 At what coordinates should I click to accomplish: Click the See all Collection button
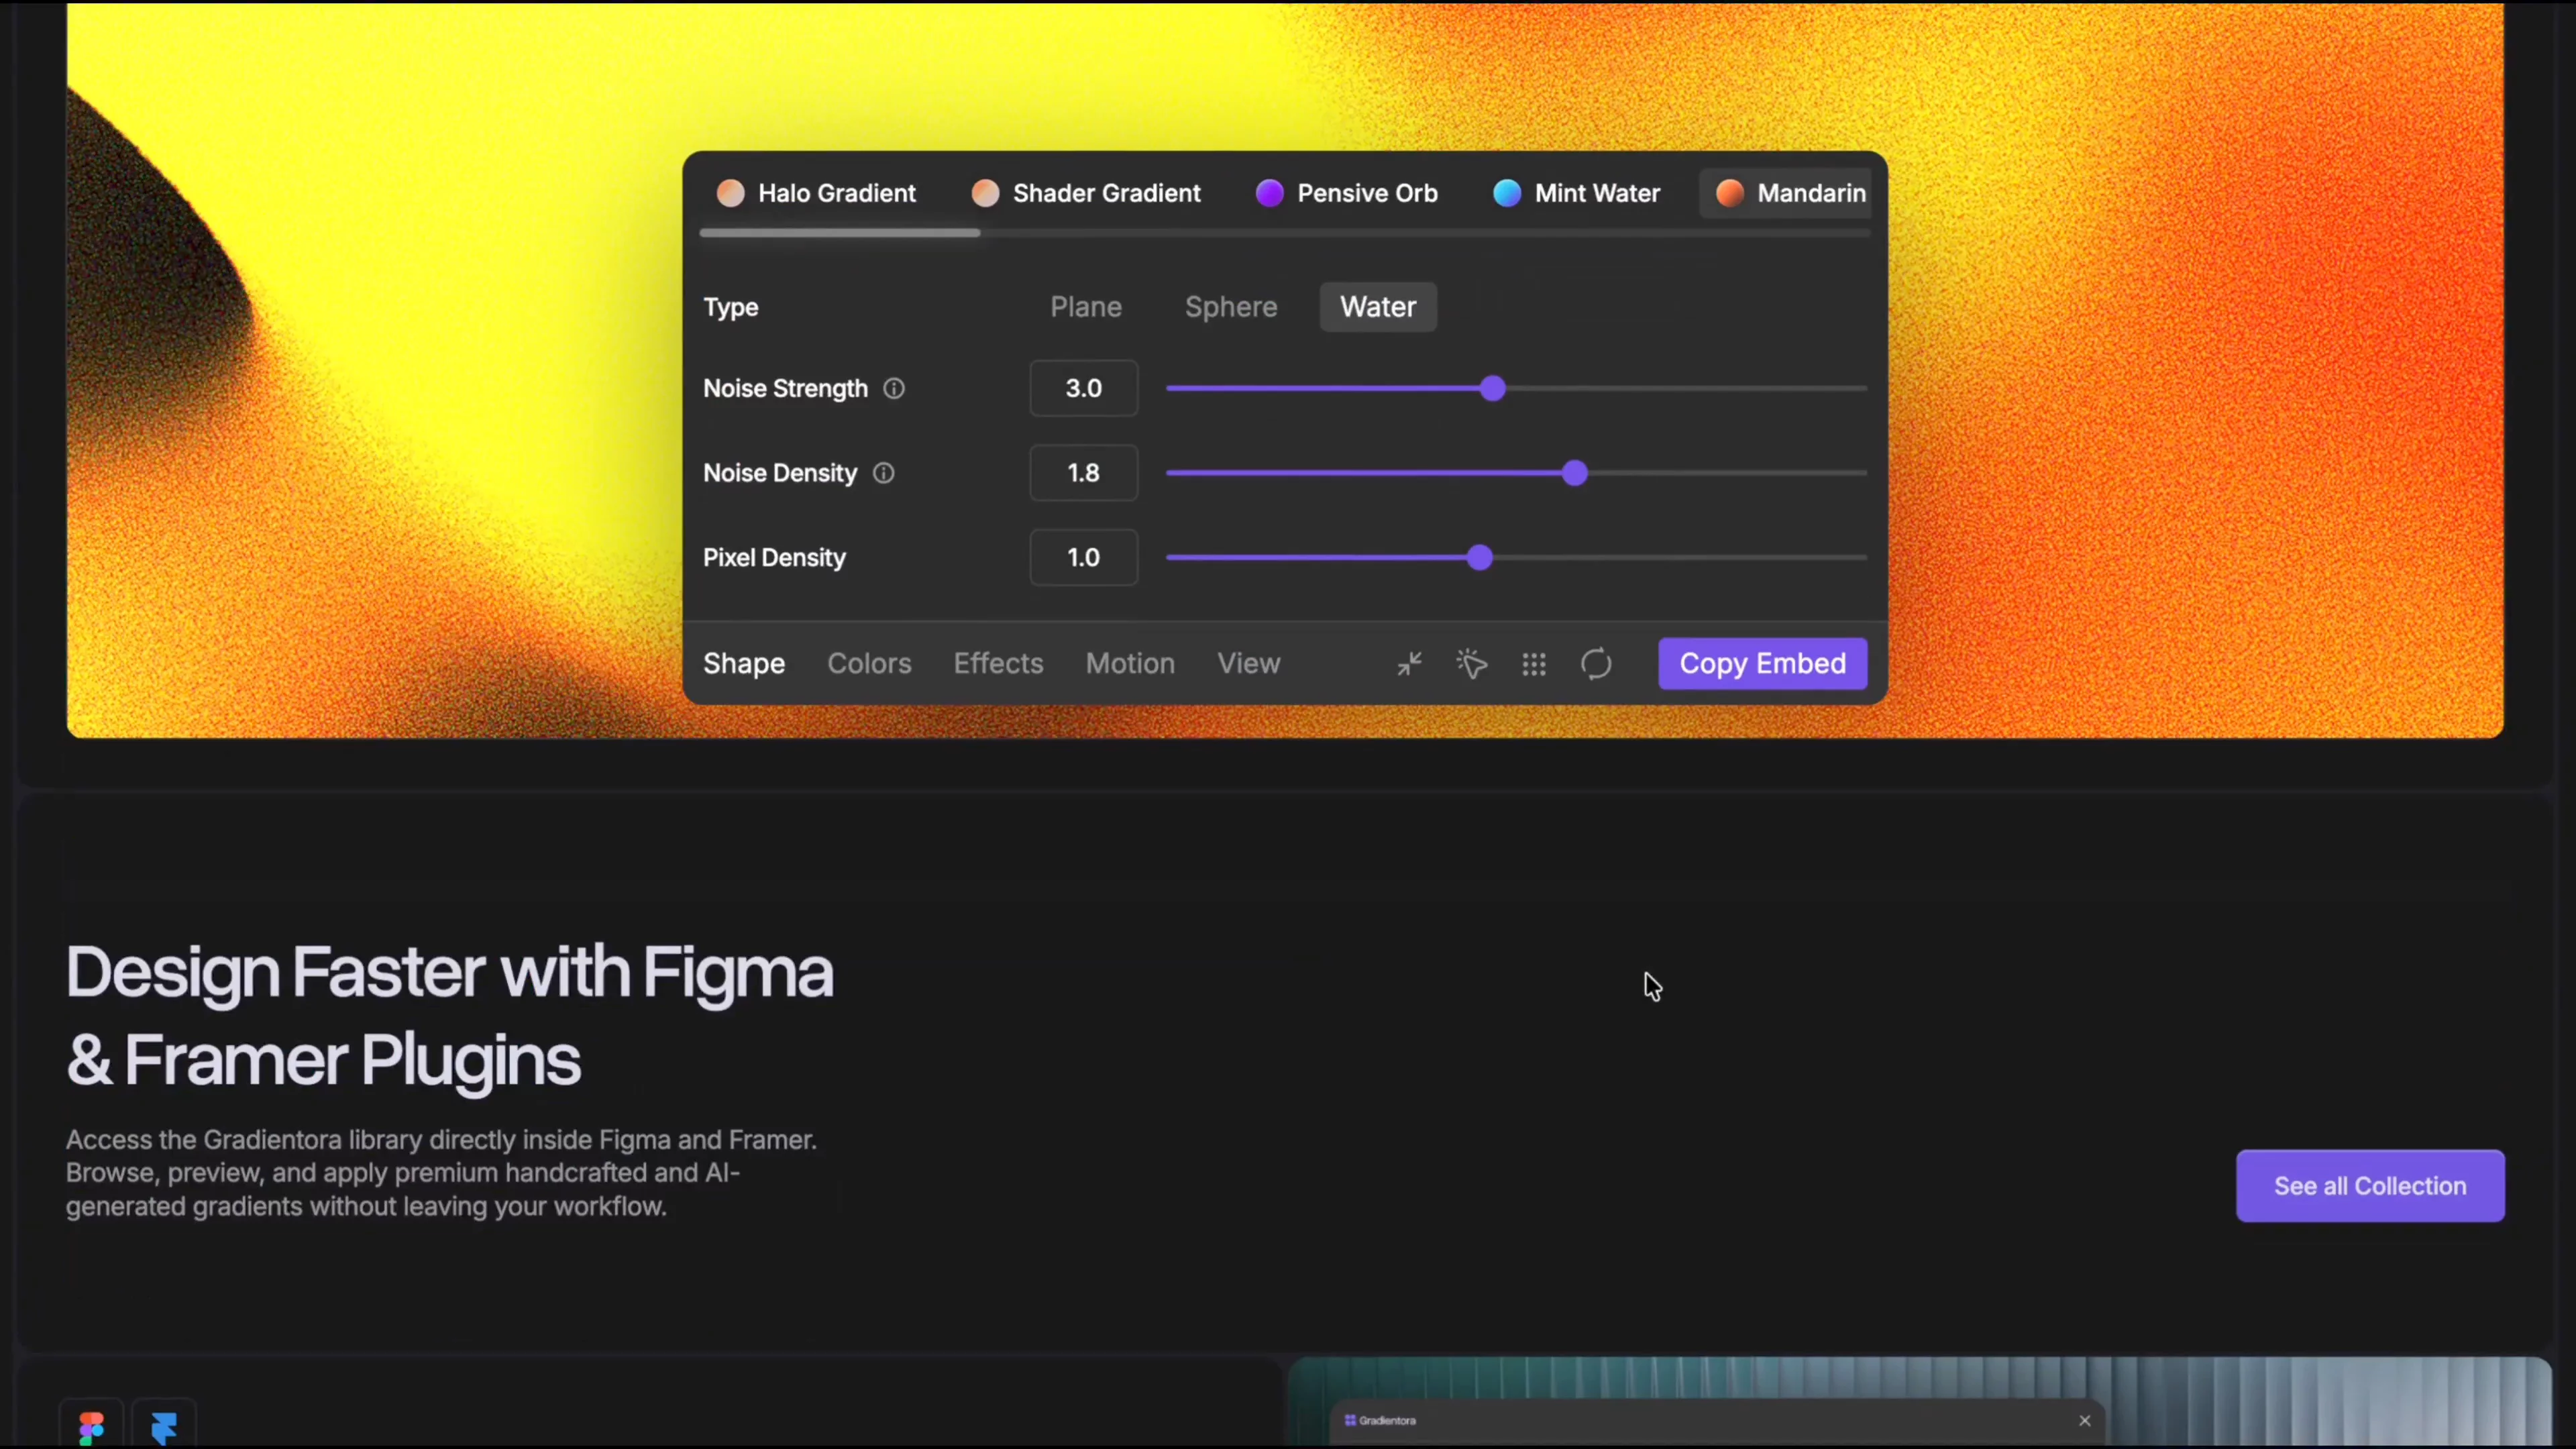(2370, 1186)
